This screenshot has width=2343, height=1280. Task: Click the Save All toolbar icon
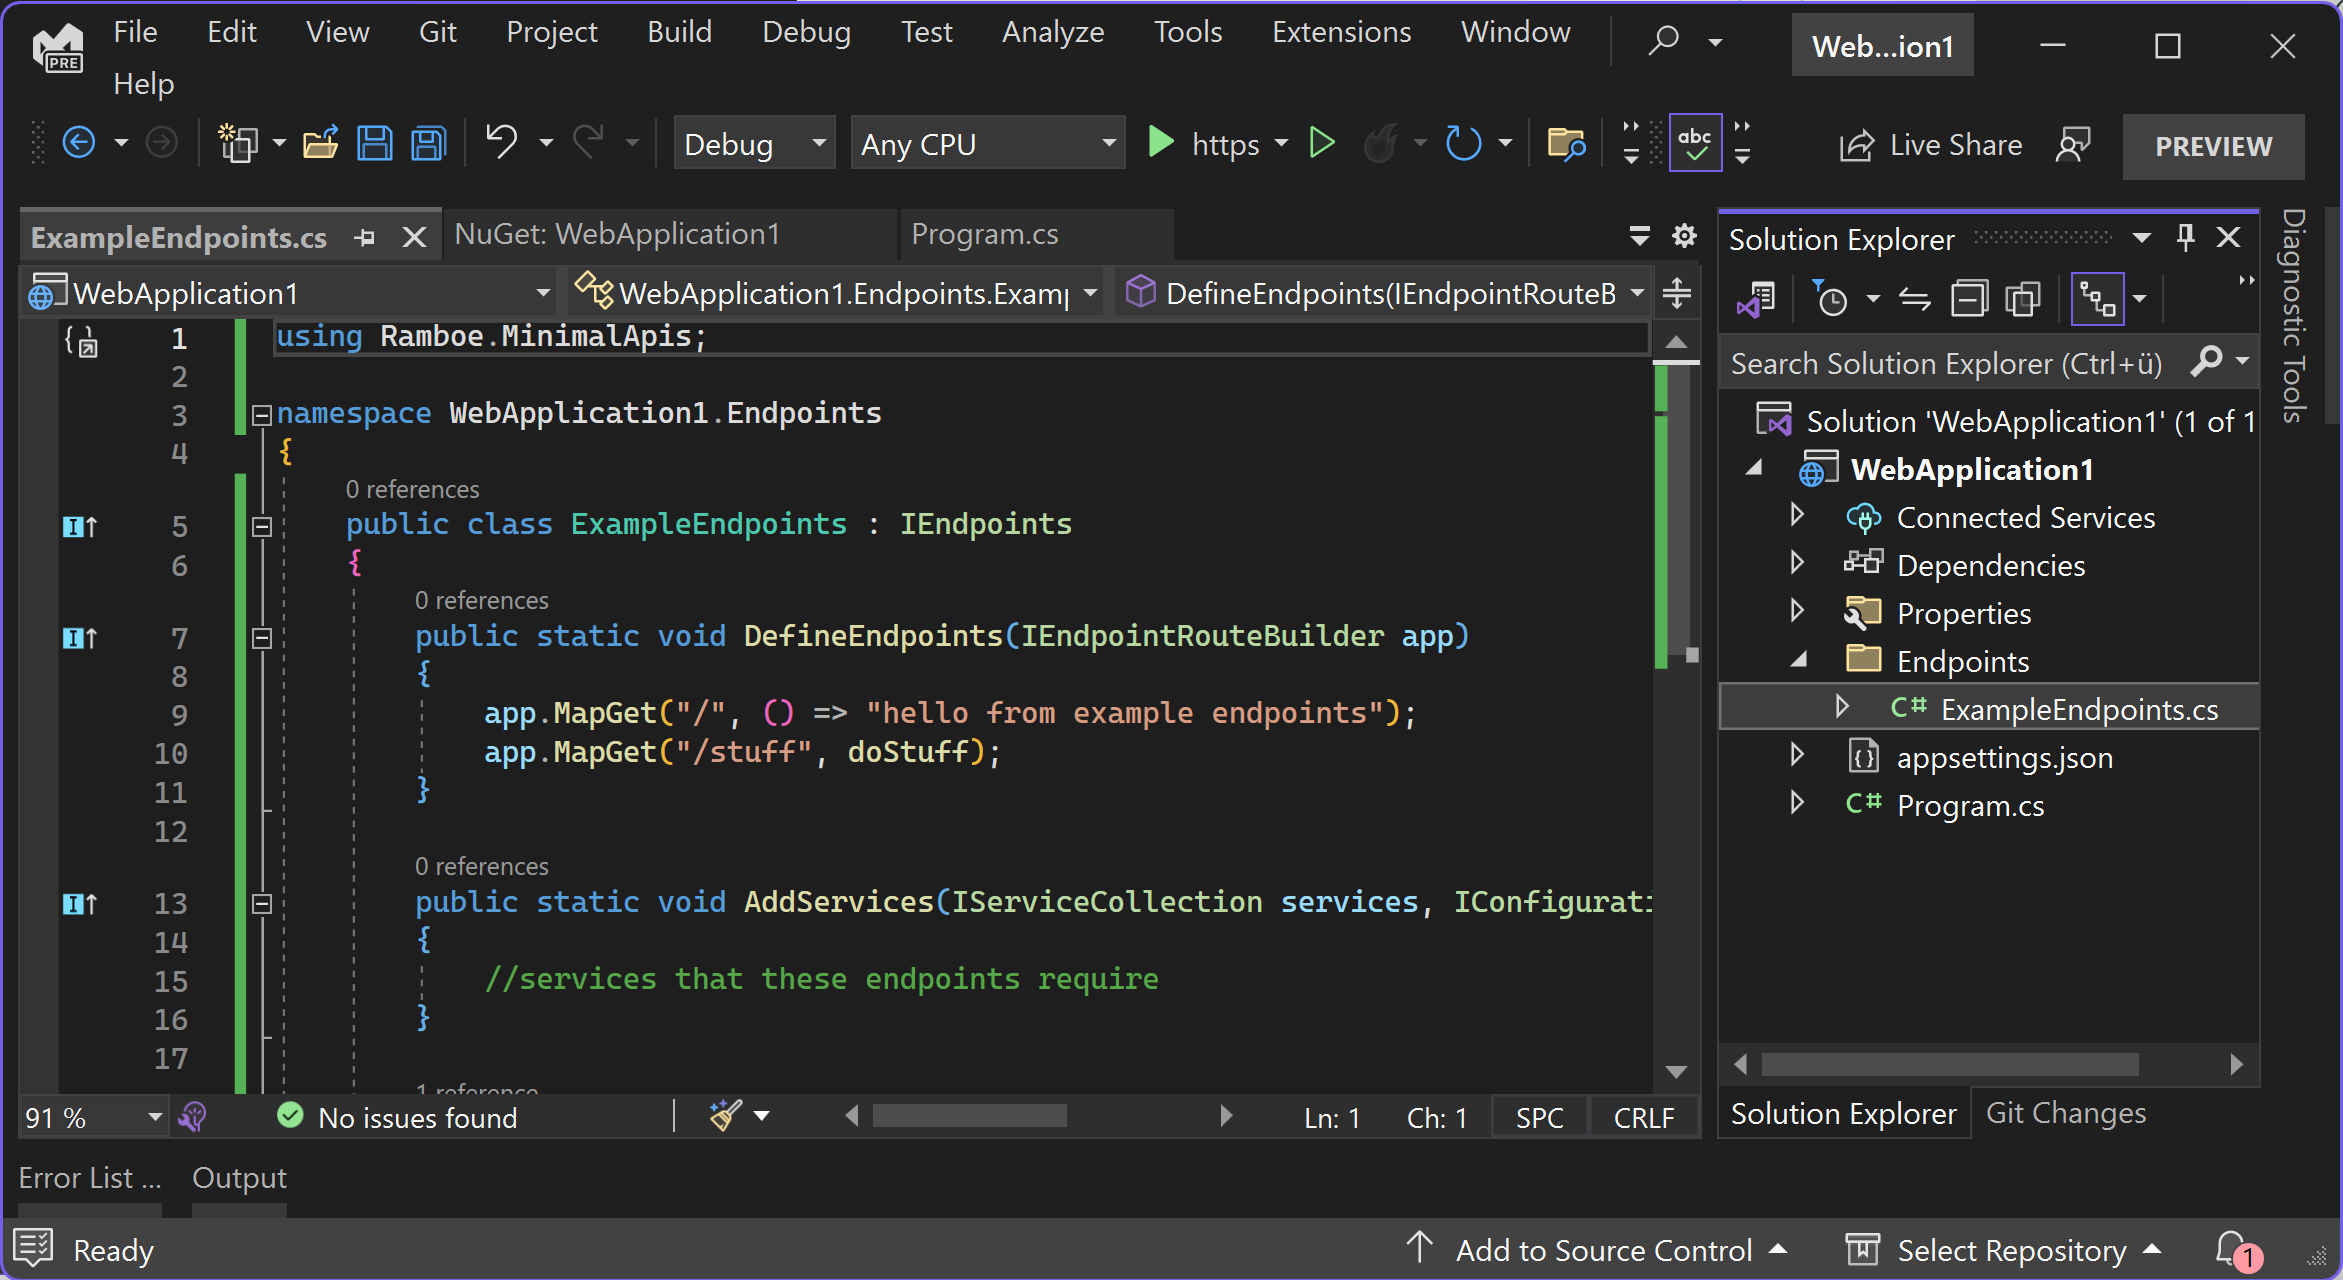pyautogui.click(x=428, y=144)
